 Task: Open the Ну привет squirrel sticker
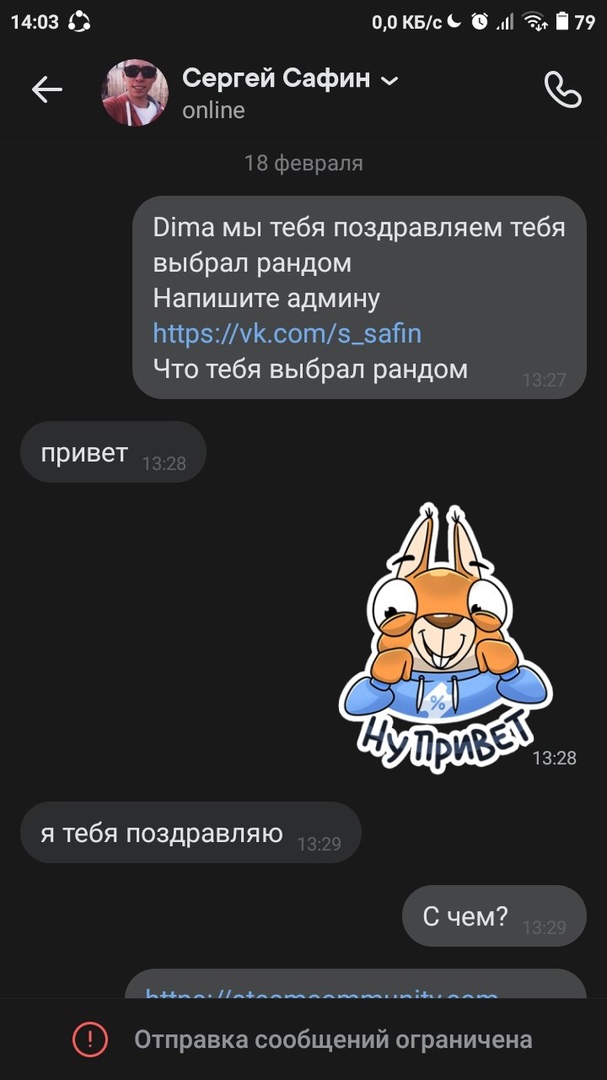(446, 636)
